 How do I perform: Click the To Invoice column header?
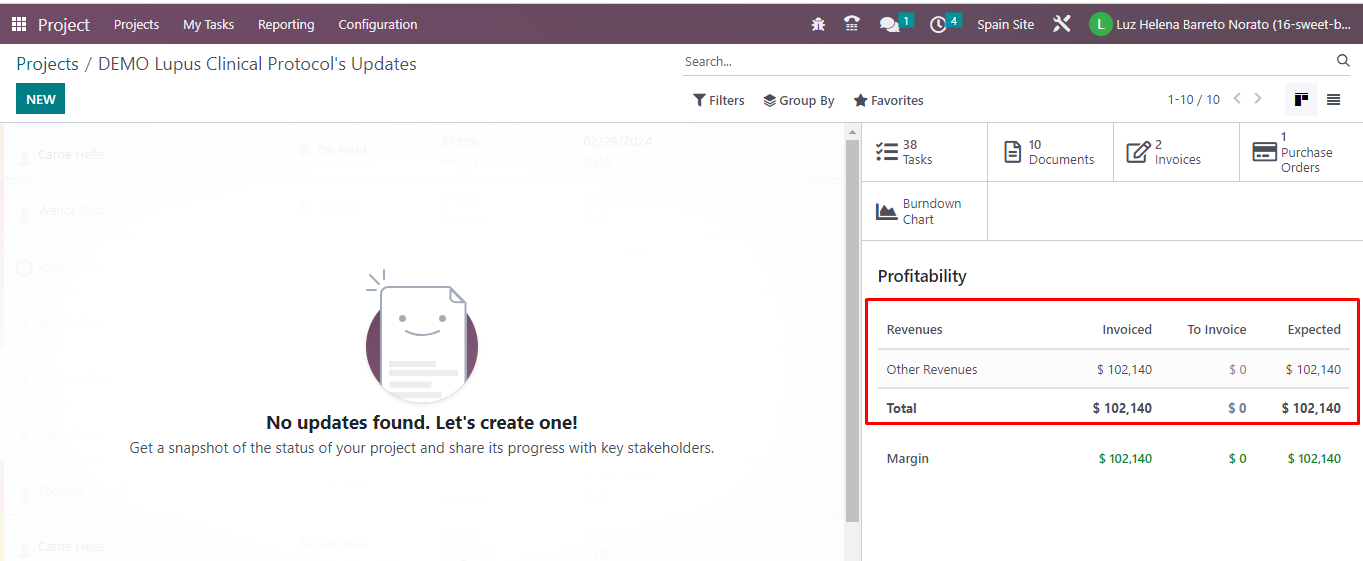(x=1217, y=329)
